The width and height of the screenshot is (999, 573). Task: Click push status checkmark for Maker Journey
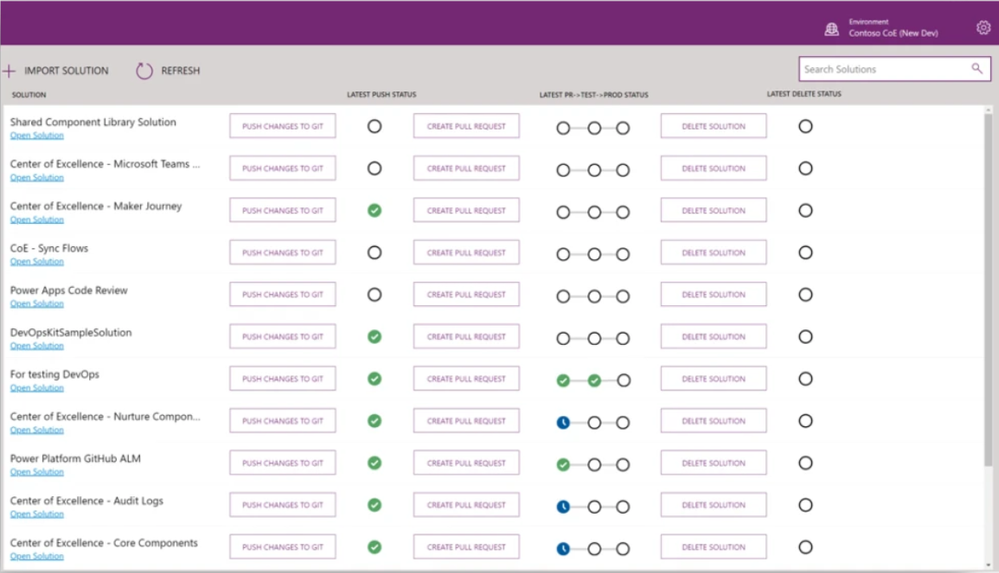coord(375,210)
